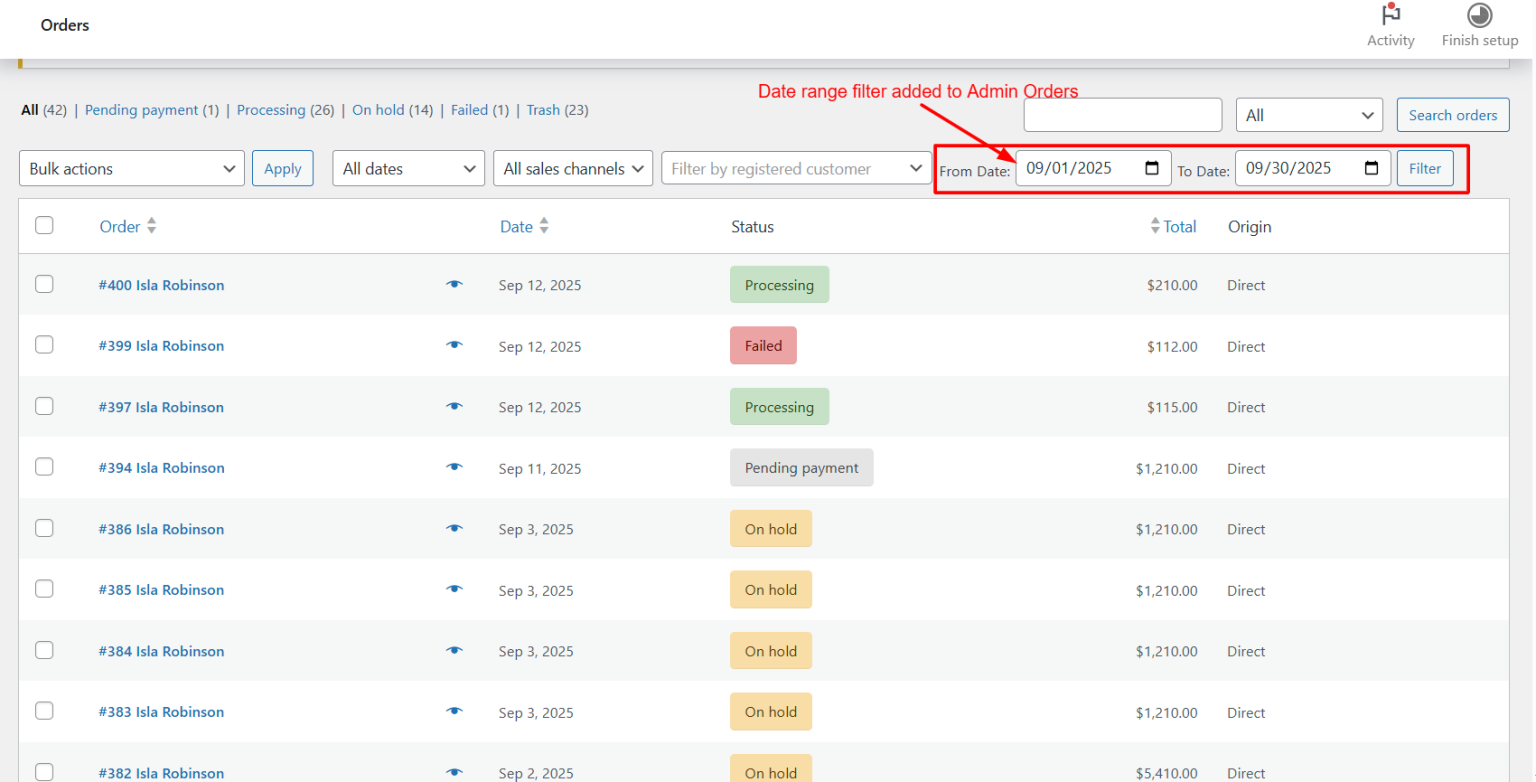The height and width of the screenshot is (782, 1536).
Task: Check the checkbox for order #383
Action: point(44,711)
